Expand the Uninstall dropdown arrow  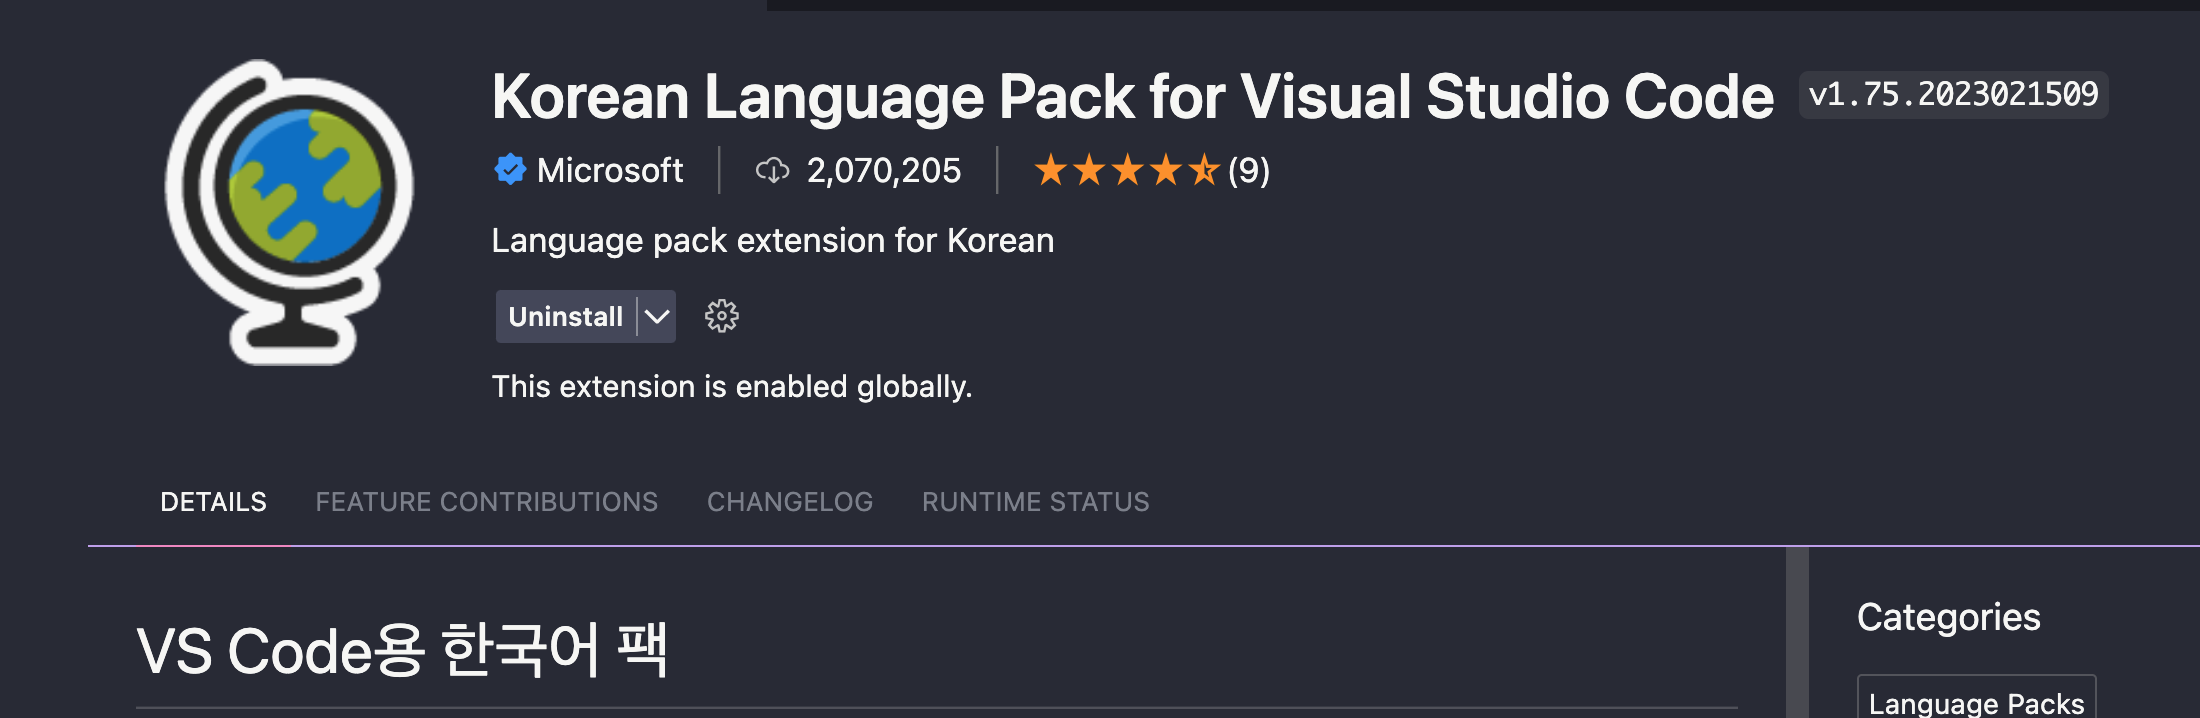(x=657, y=316)
